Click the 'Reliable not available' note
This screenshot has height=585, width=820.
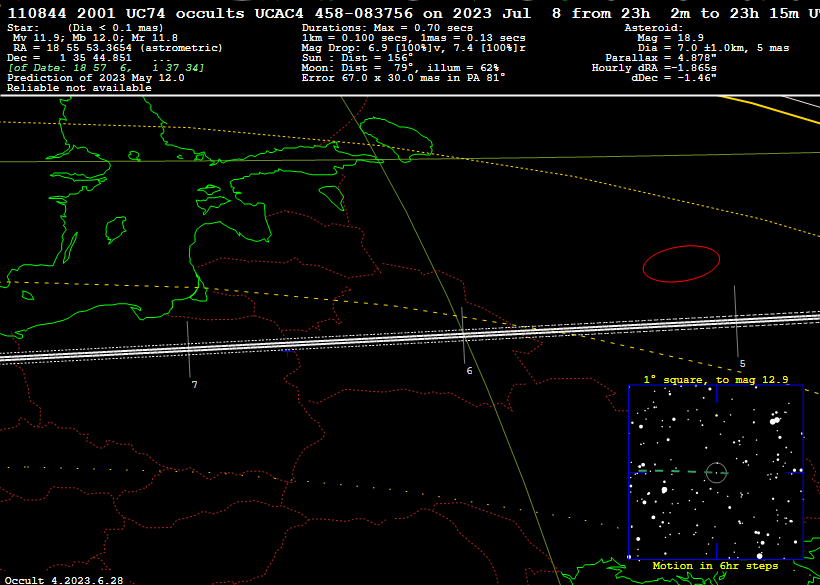pos(79,88)
